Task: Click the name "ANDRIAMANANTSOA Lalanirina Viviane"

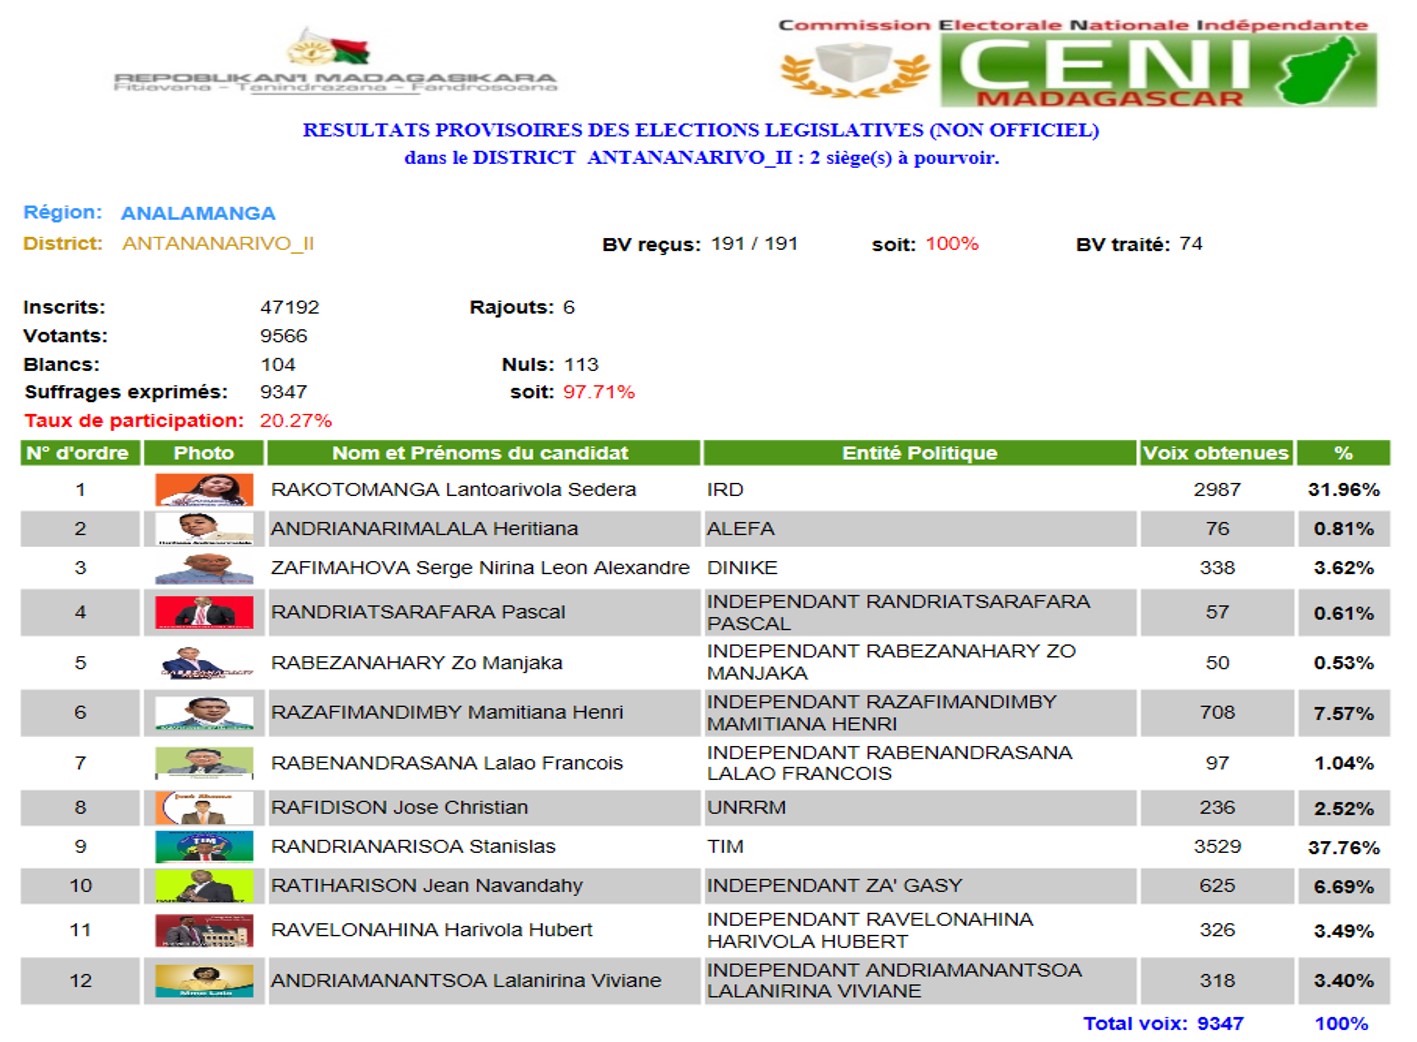Action: [466, 981]
